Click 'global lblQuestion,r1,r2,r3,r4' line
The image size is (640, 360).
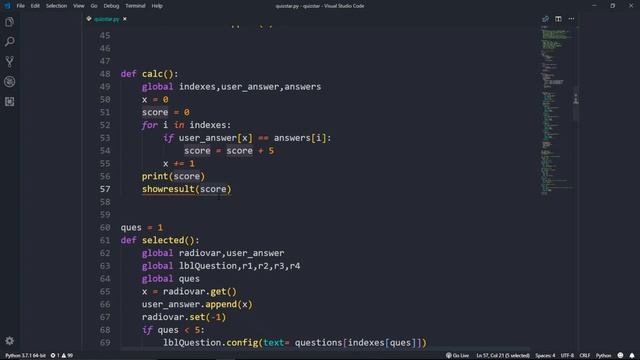[x=221, y=266]
